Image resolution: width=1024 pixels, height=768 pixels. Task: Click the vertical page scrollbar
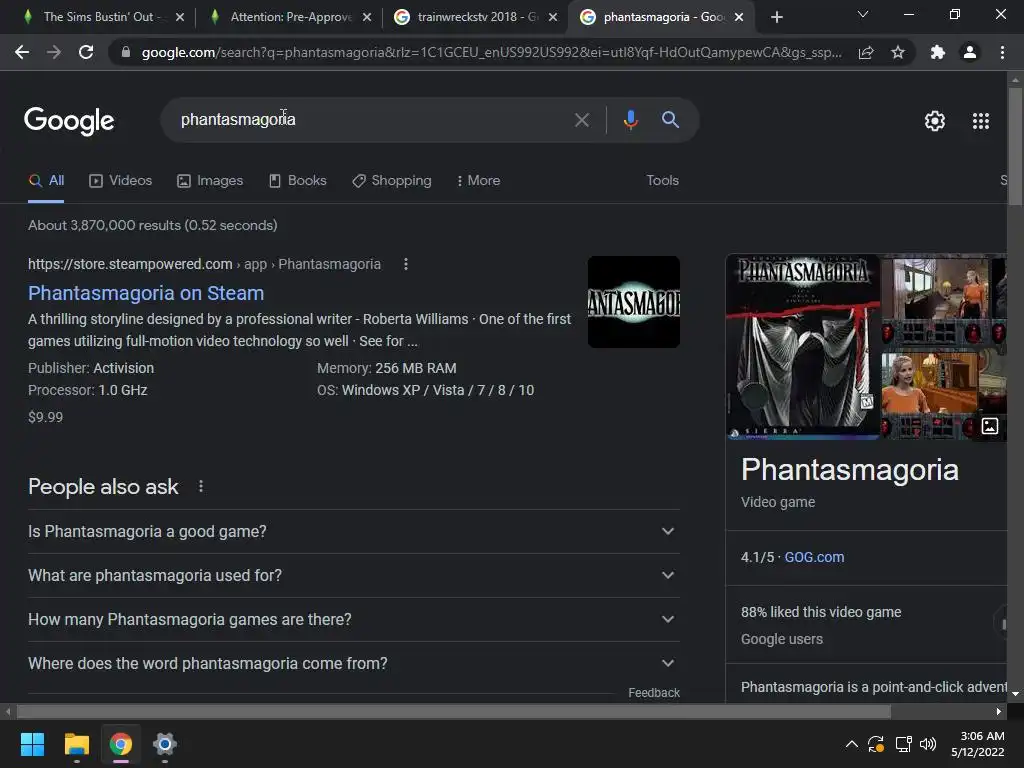point(1015,147)
